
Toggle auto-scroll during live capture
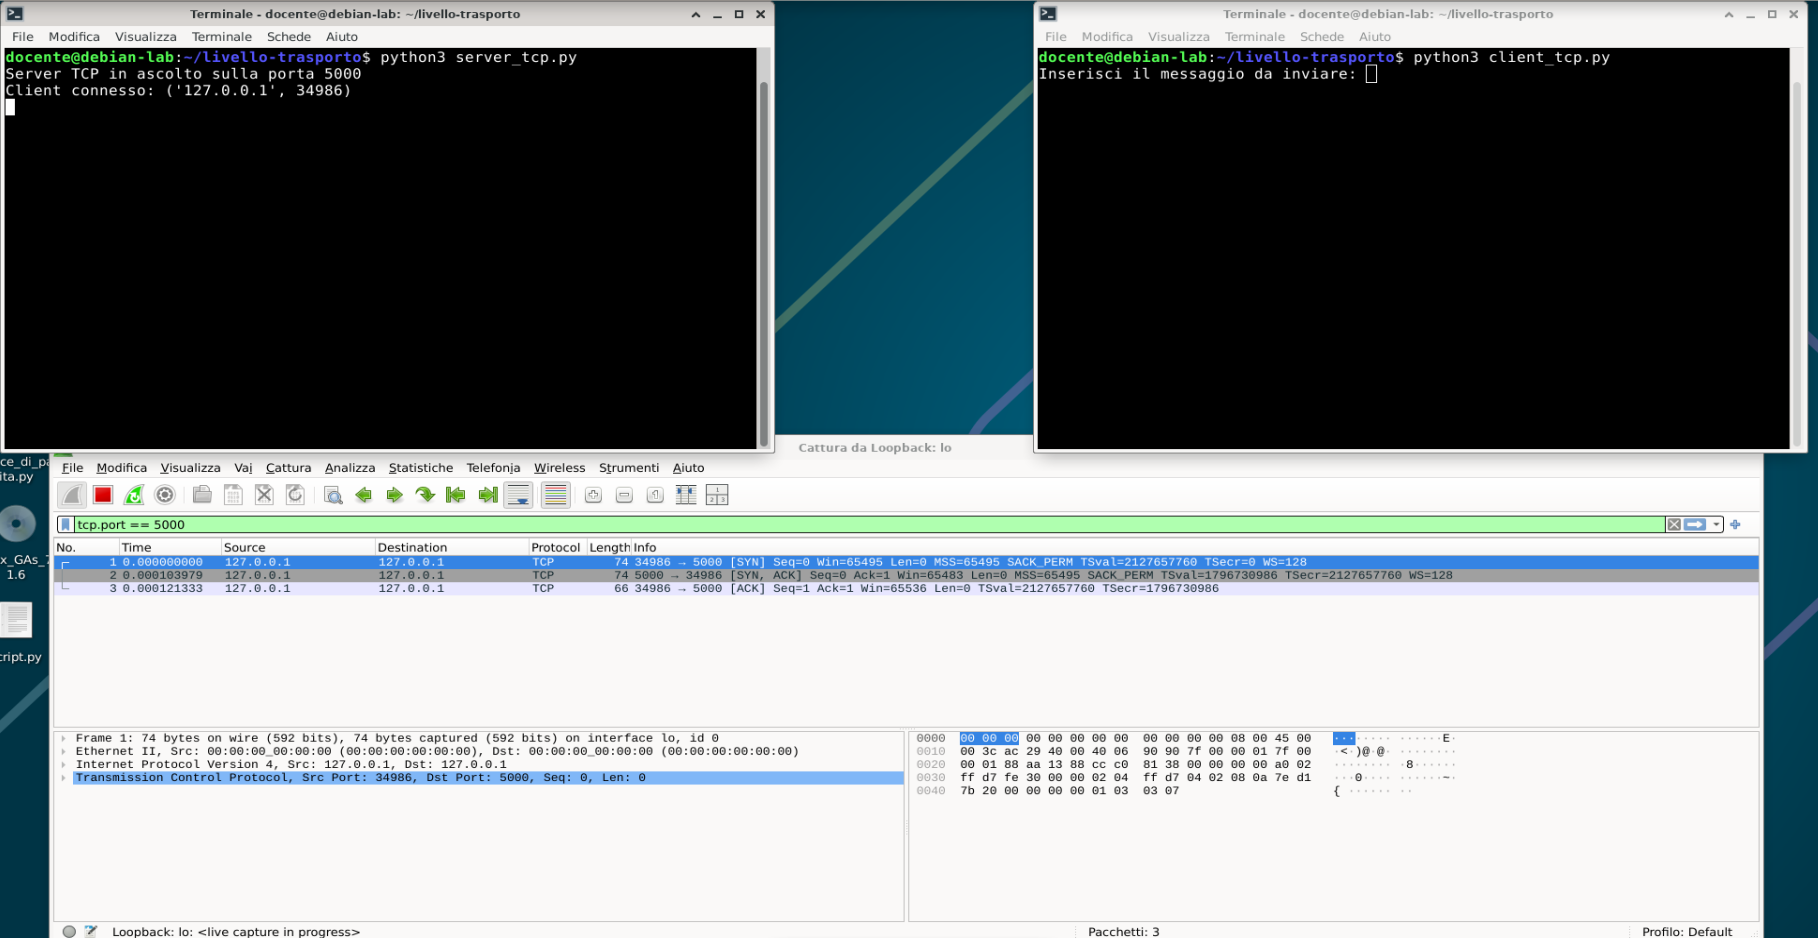519,495
